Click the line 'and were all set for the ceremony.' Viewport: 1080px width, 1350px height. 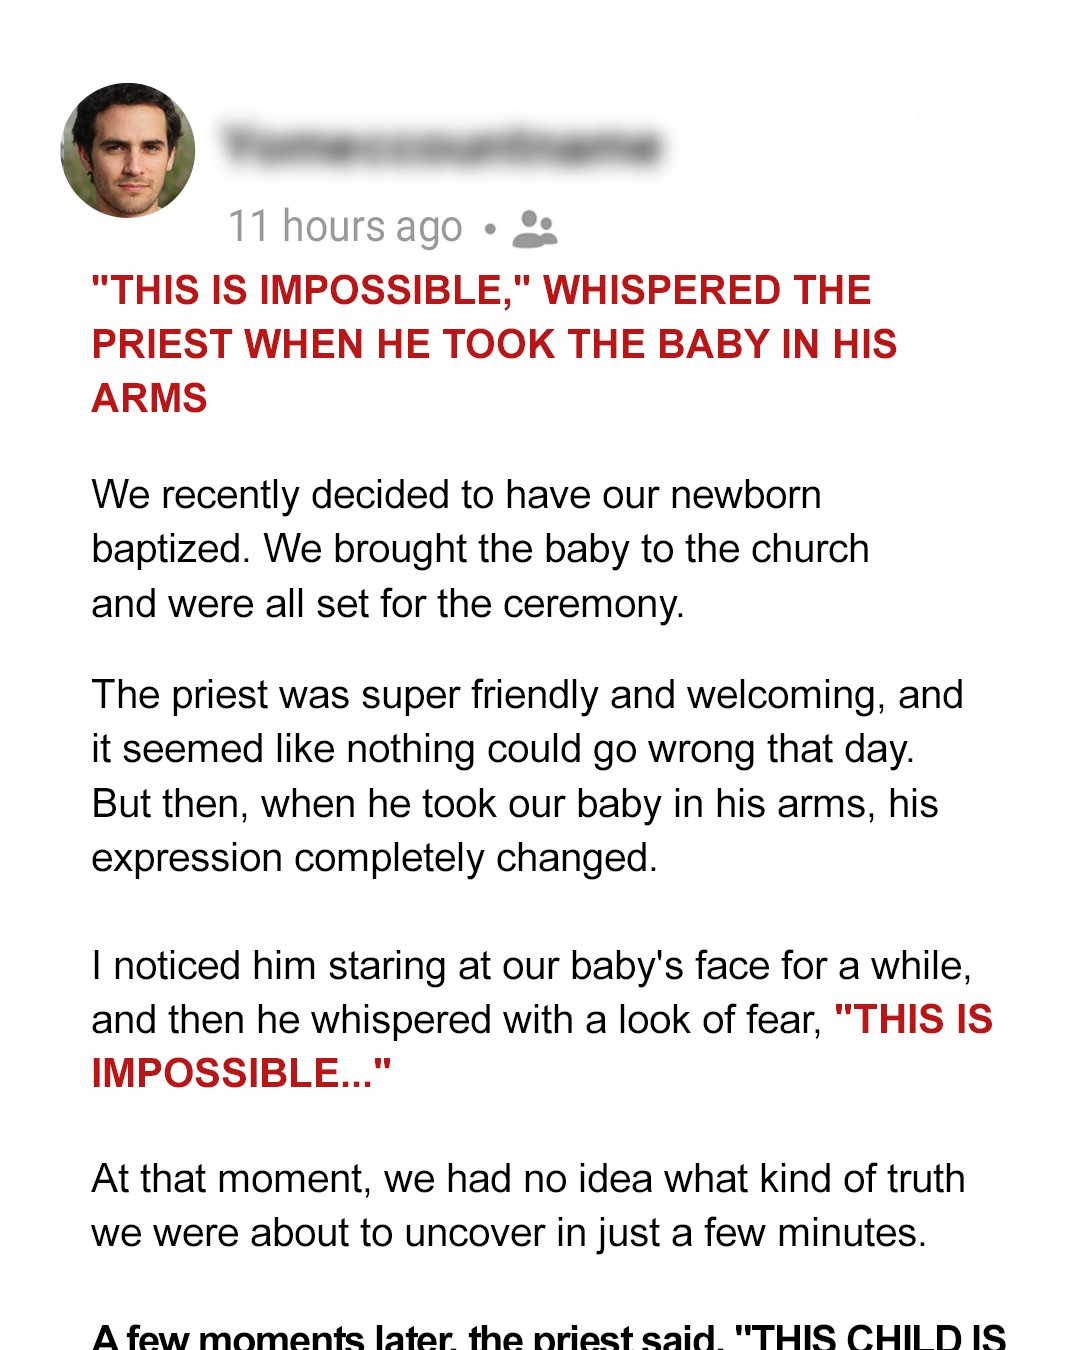tap(388, 604)
